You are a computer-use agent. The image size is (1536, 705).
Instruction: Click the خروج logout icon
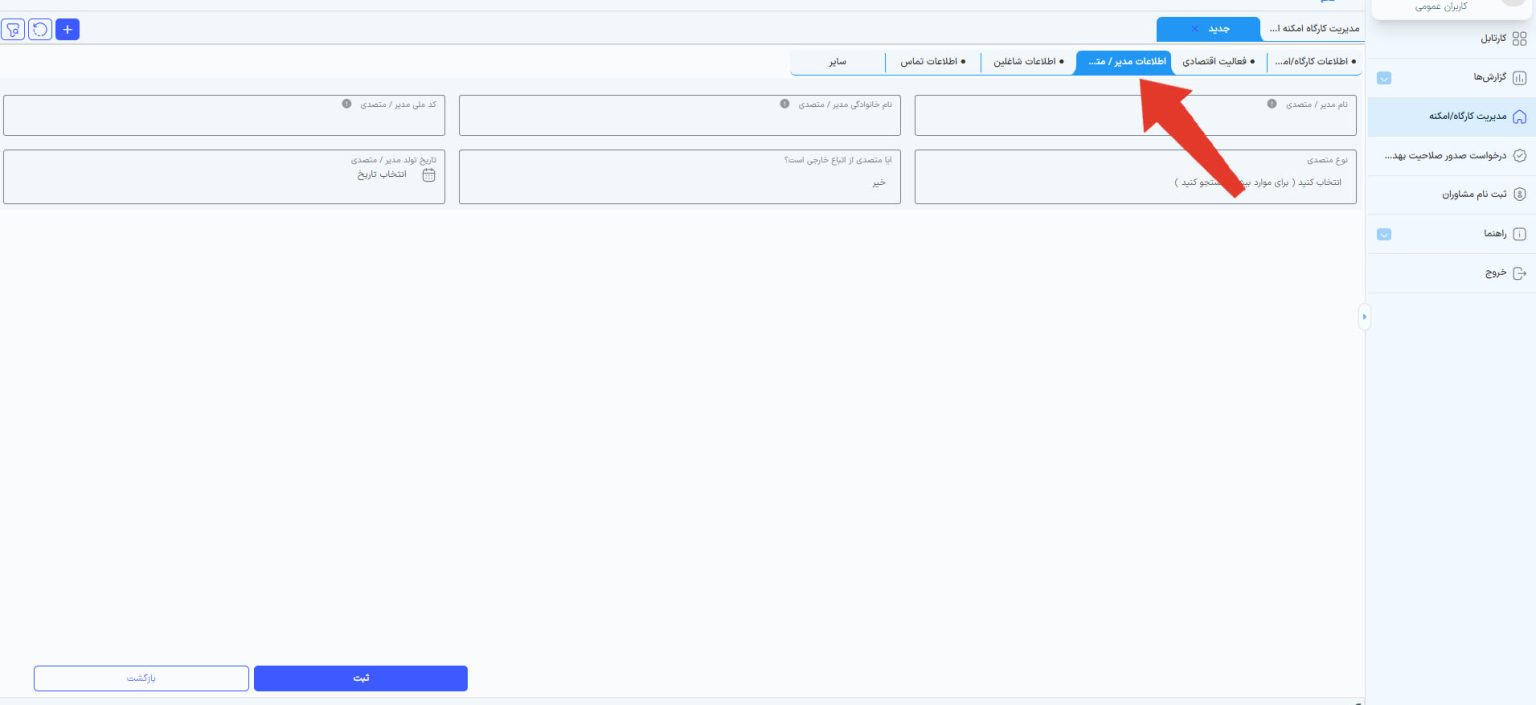pos(1519,273)
